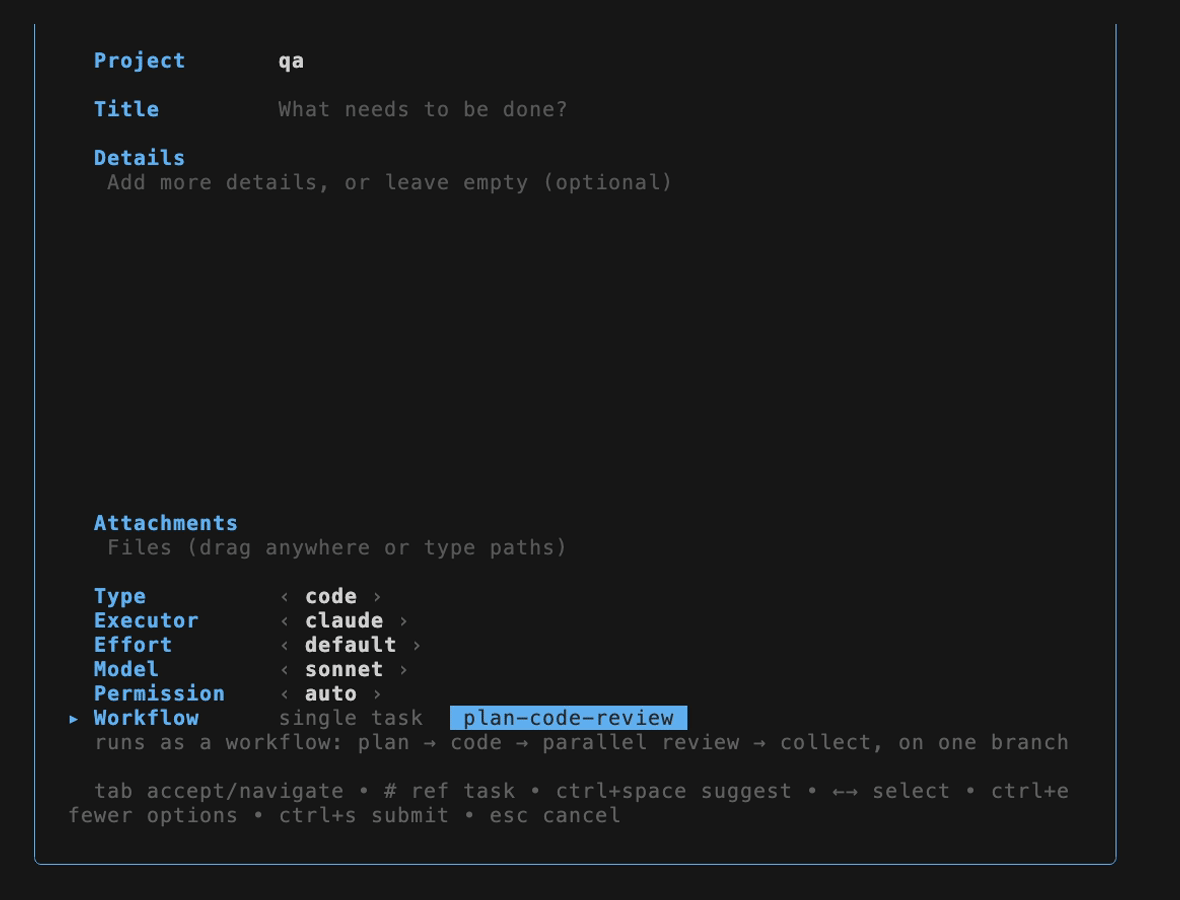Screen dimensions: 1180x900
Task: Select the single task workflow option
Action: [351, 718]
